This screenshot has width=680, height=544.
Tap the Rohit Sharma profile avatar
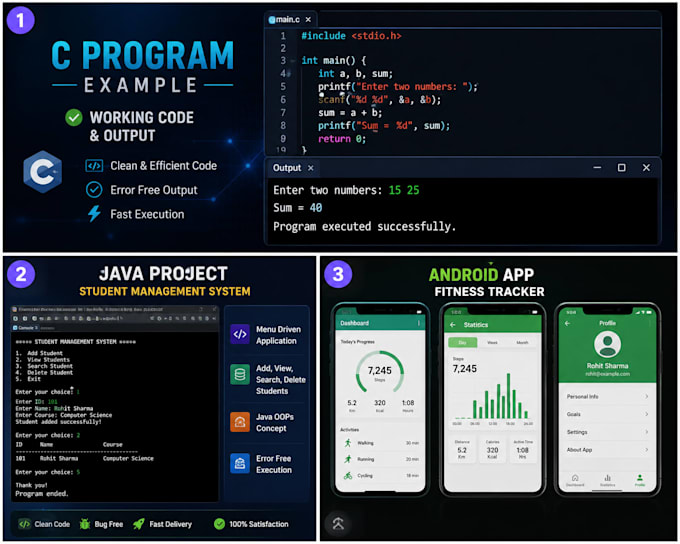[x=607, y=345]
